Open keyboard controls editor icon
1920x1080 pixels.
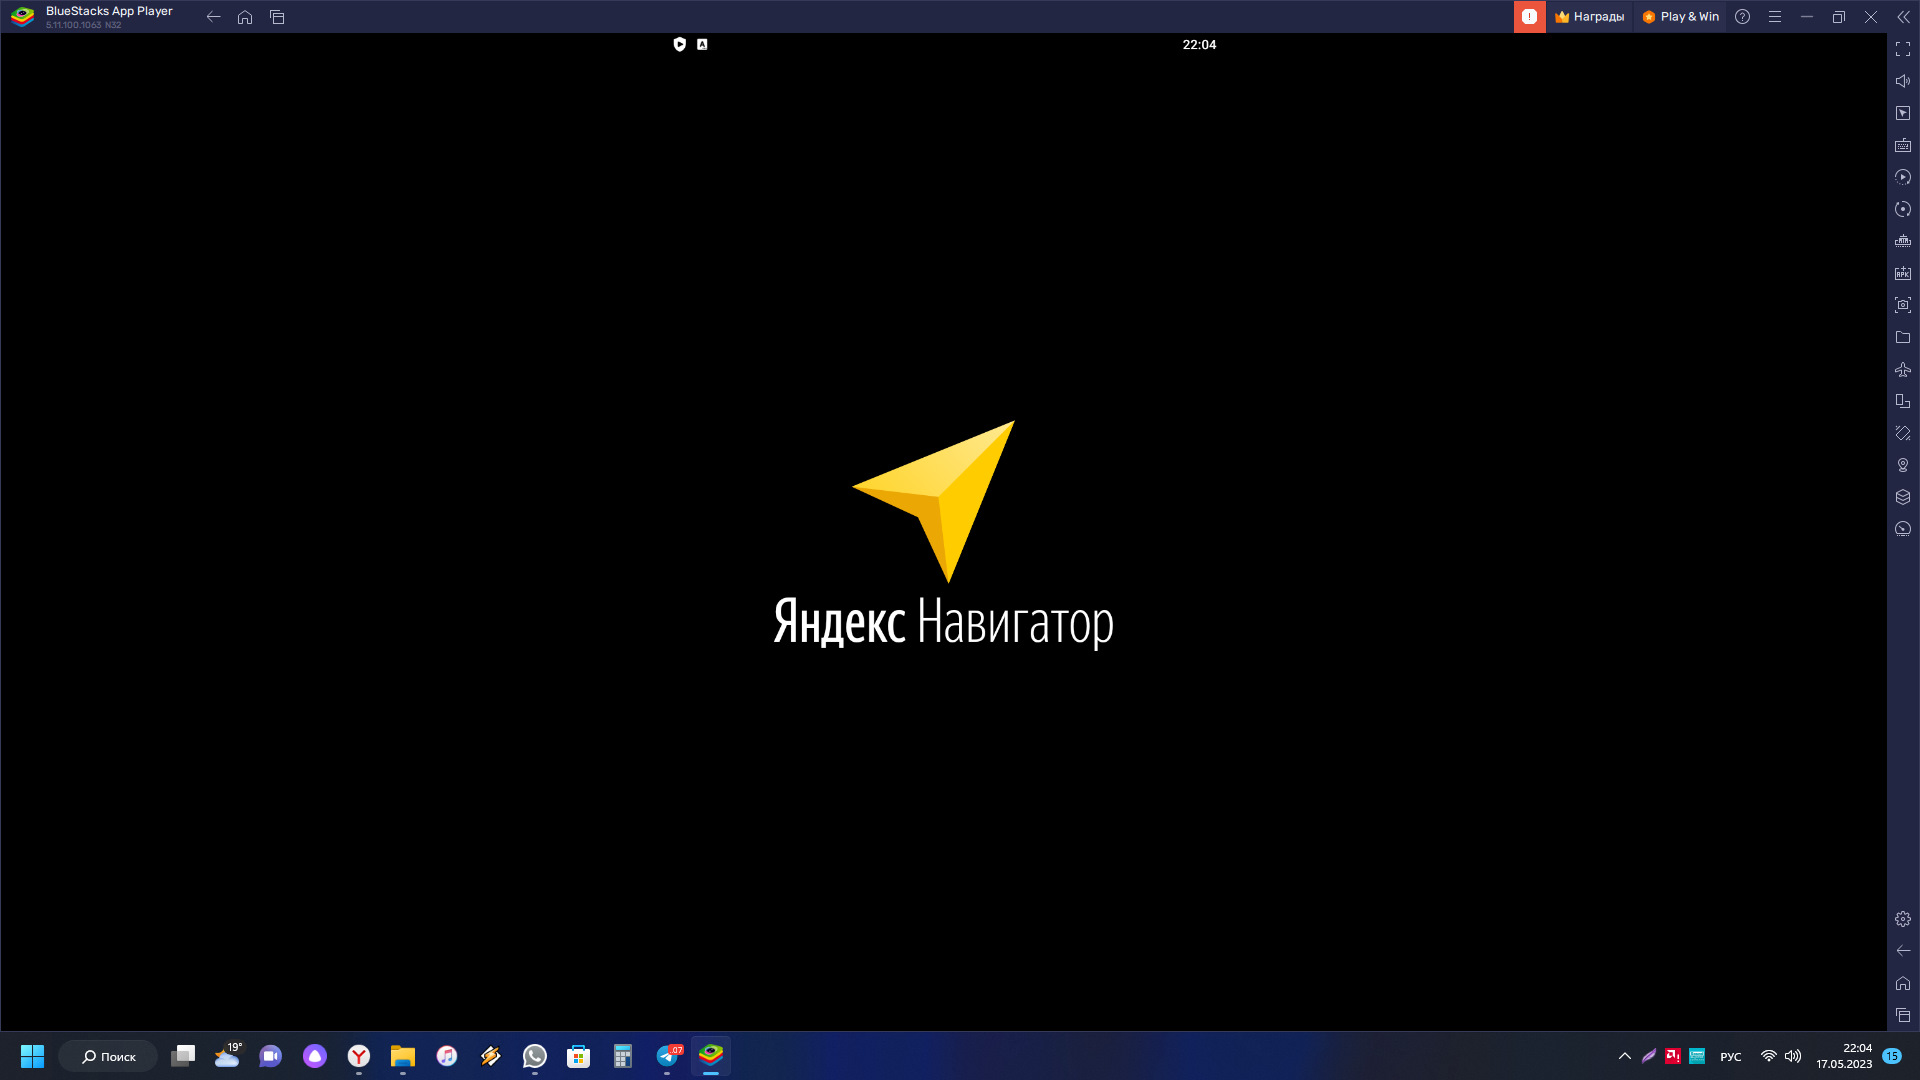pos(1902,145)
